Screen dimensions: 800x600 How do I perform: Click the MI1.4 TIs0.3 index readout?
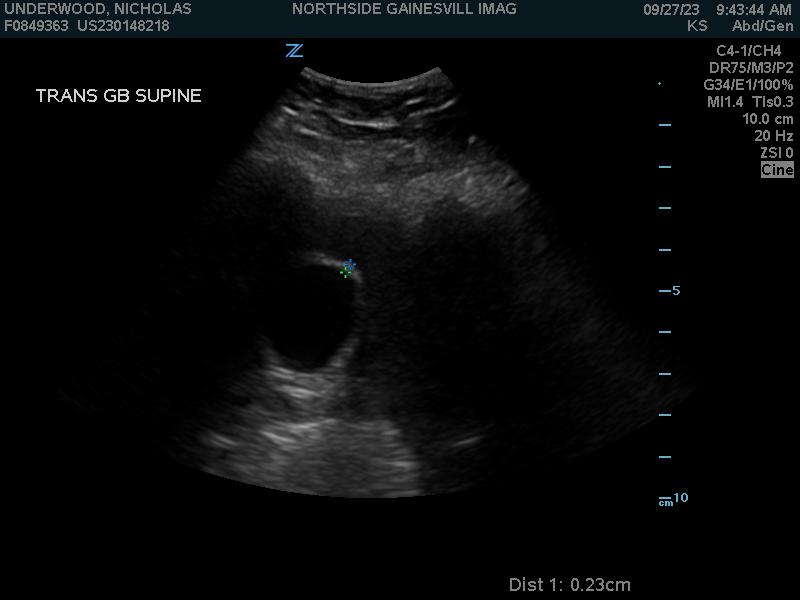tap(750, 102)
